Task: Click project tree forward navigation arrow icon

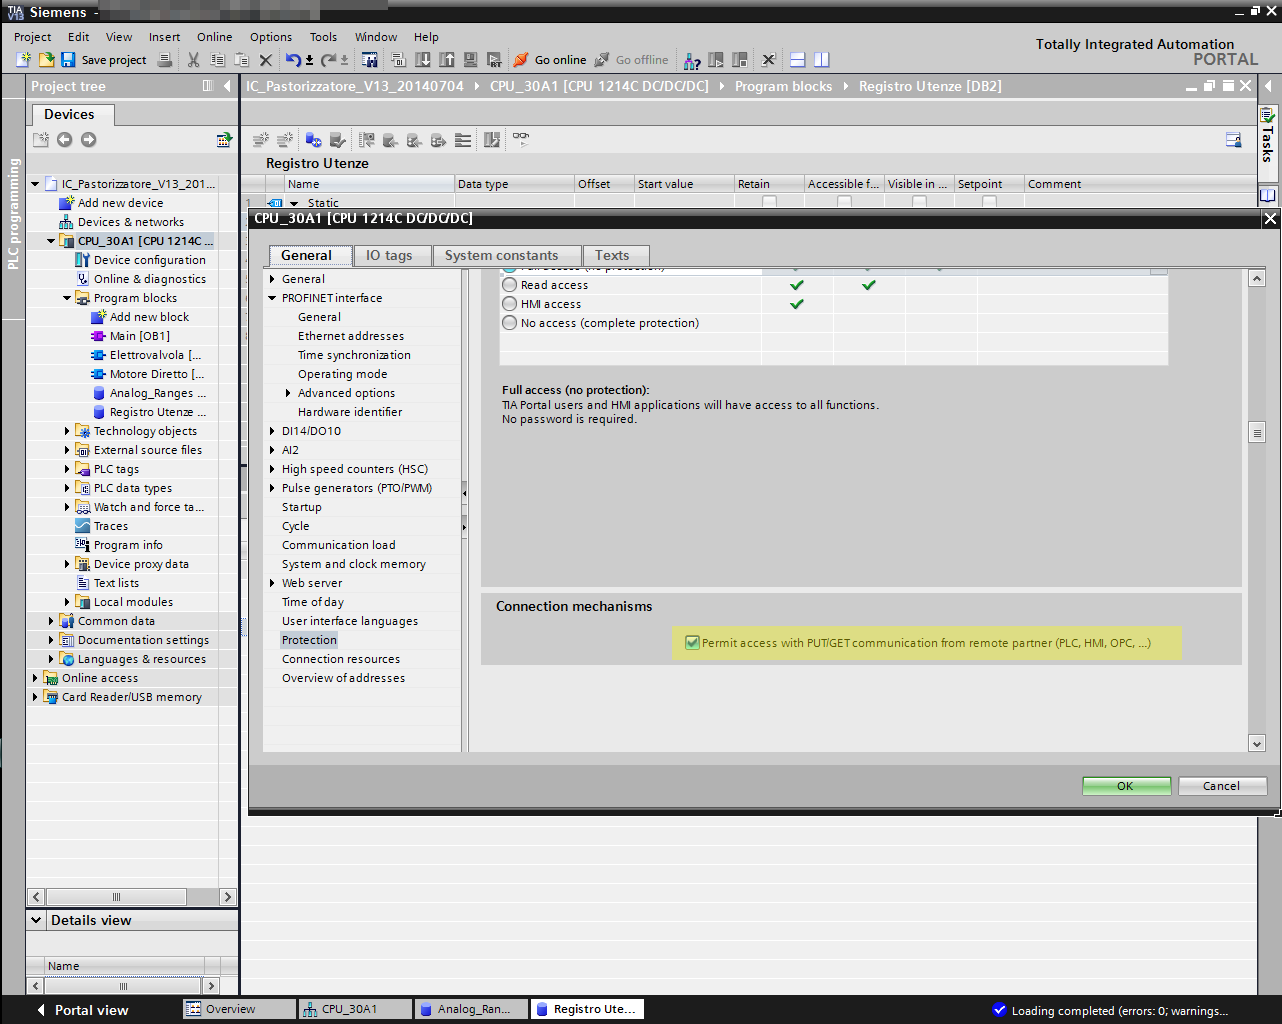Action: click(x=89, y=140)
